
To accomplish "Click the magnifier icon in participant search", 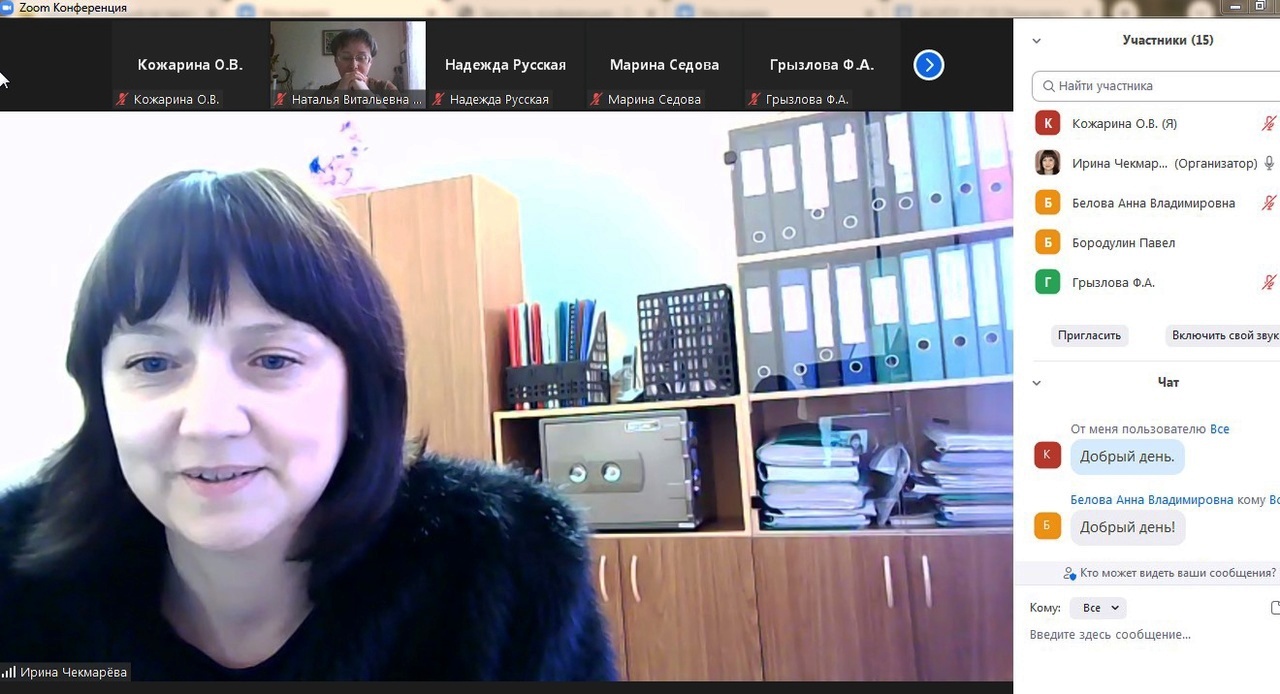I will tap(1048, 86).
